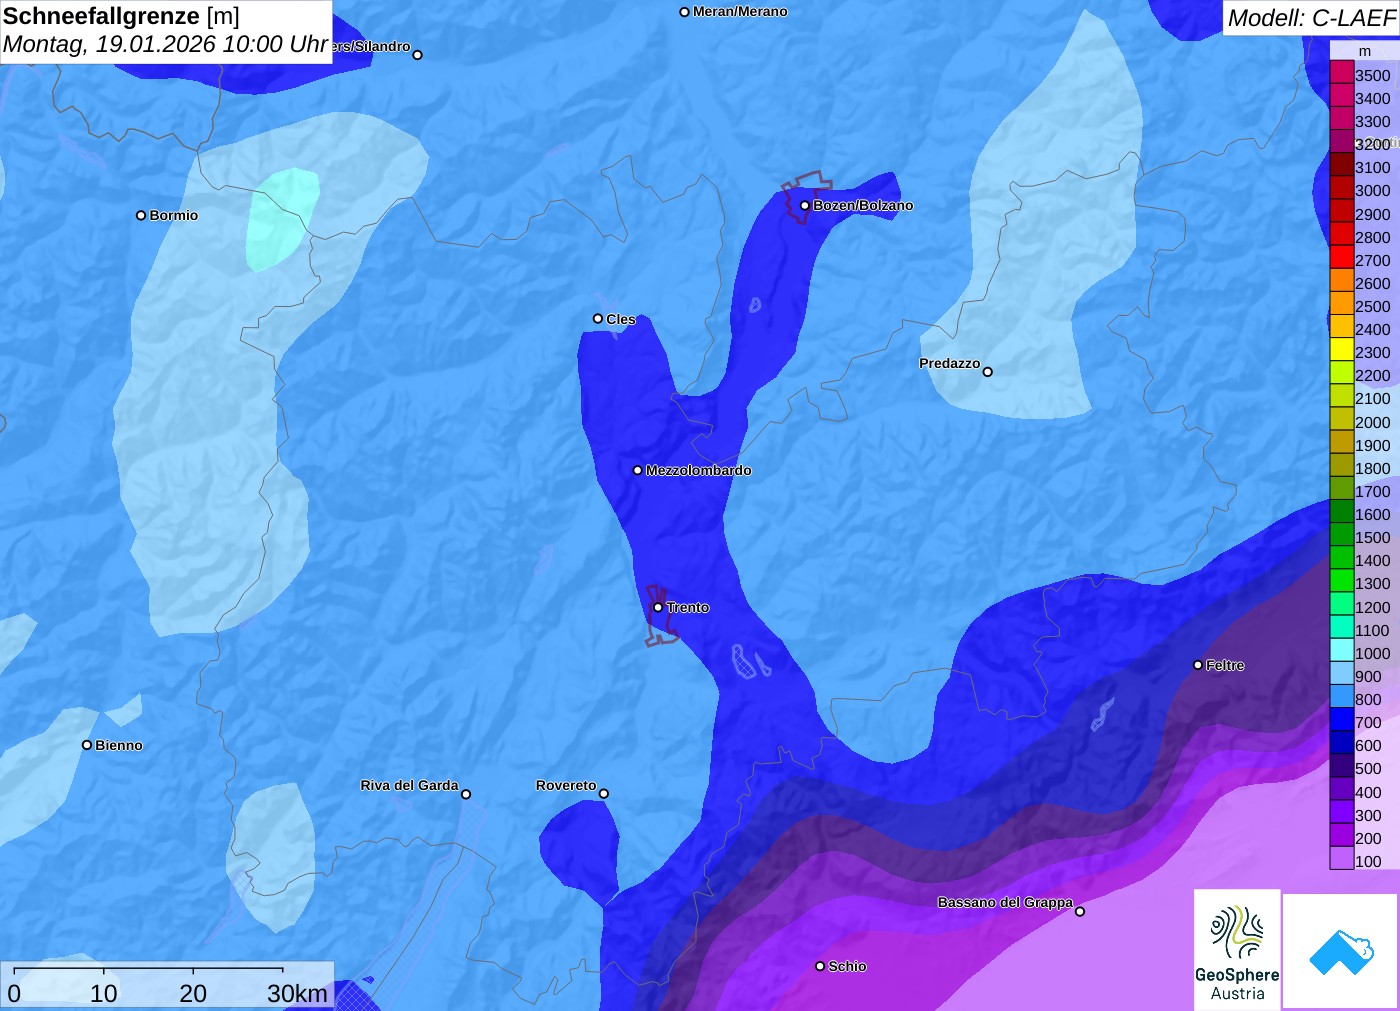1400x1011 pixels.
Task: Click the 1500 m green legend swatch
Action: click(x=1342, y=534)
